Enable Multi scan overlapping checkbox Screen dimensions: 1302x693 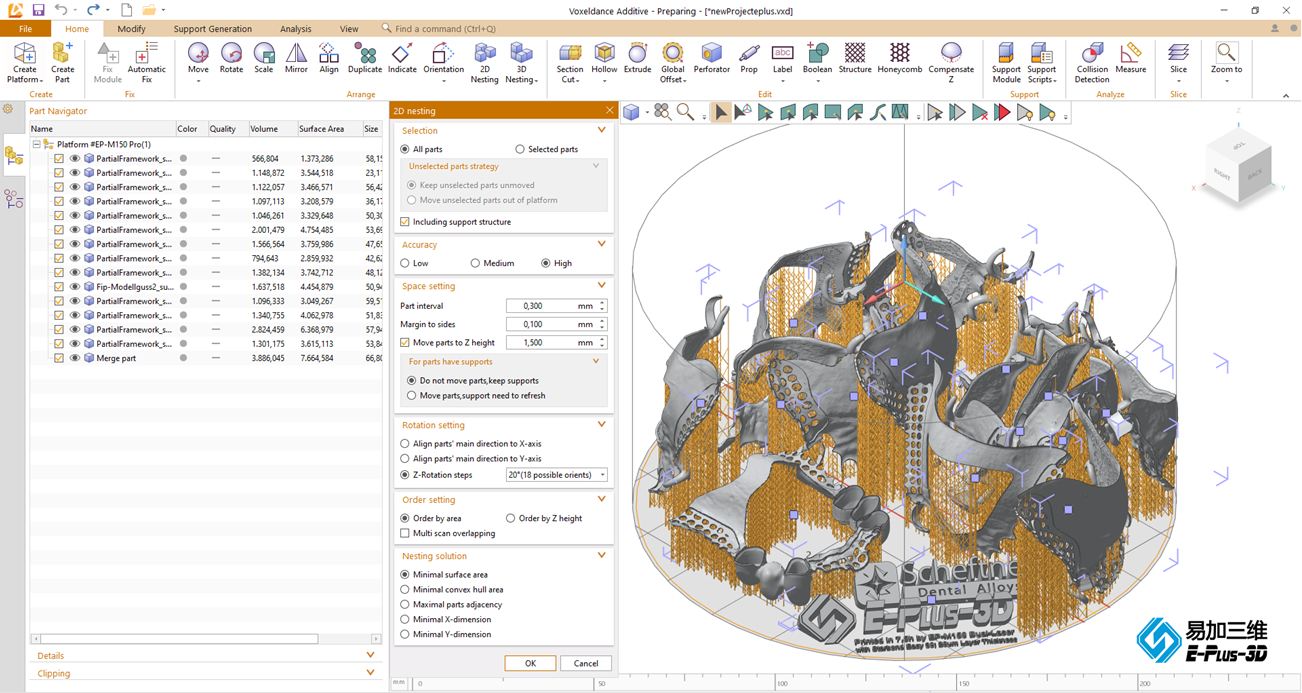[405, 533]
